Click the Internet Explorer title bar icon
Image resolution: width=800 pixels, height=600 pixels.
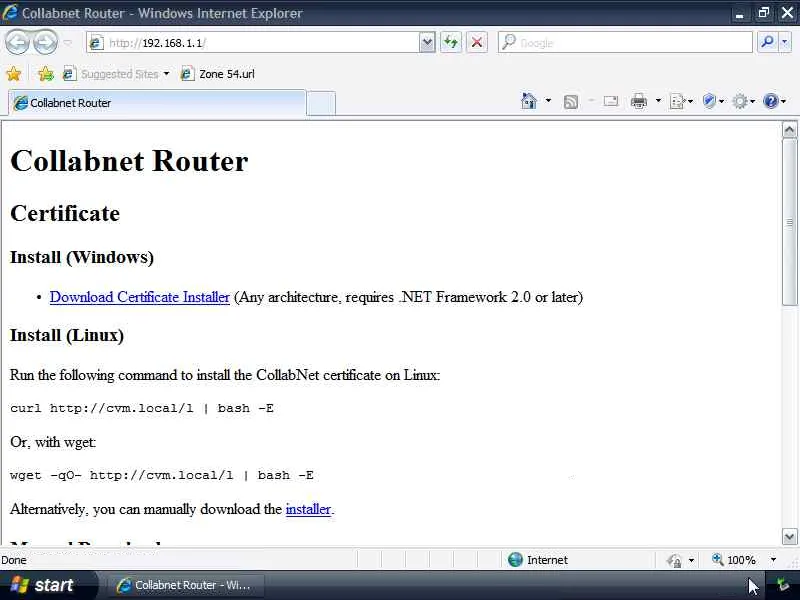point(10,12)
